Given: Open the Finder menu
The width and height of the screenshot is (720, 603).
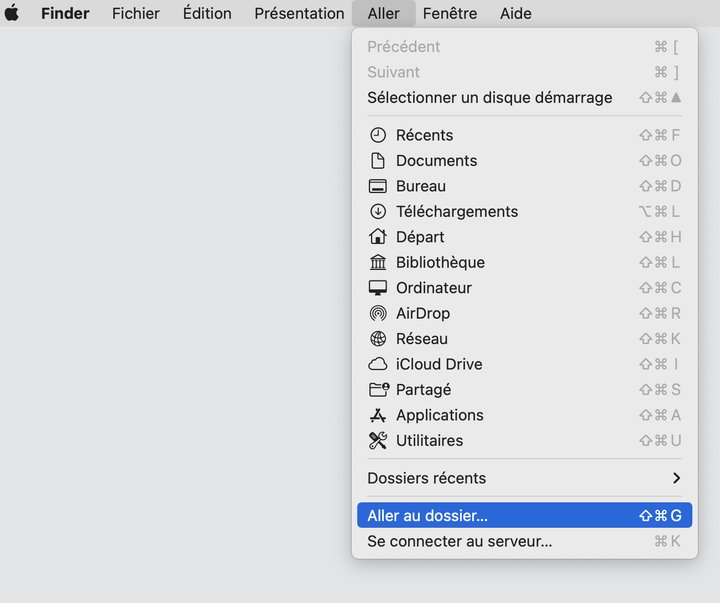Looking at the screenshot, I should 65,13.
